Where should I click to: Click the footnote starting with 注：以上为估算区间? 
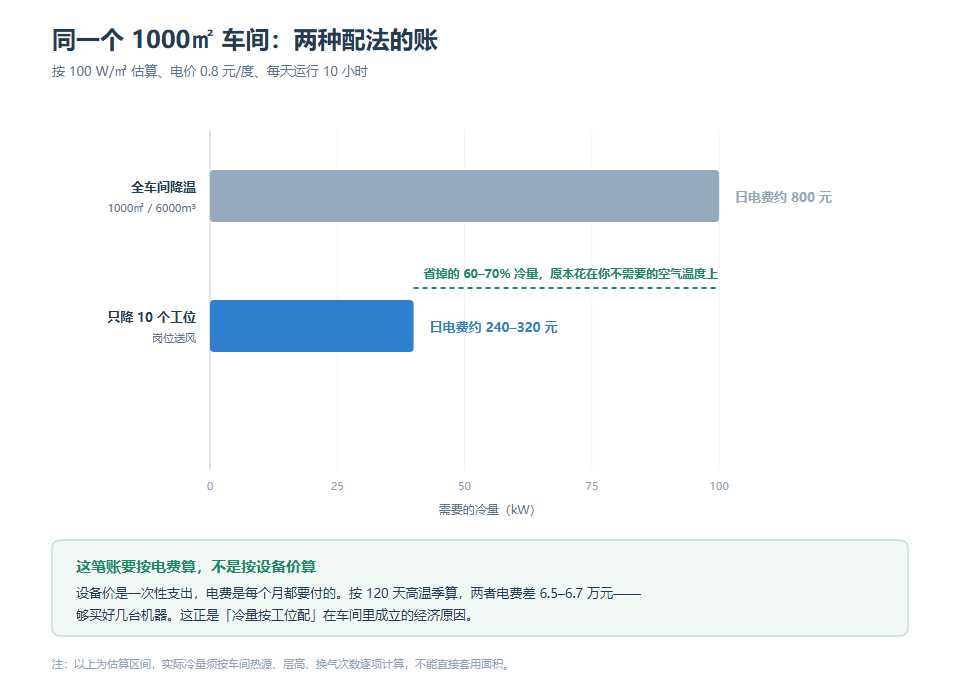coord(282,664)
